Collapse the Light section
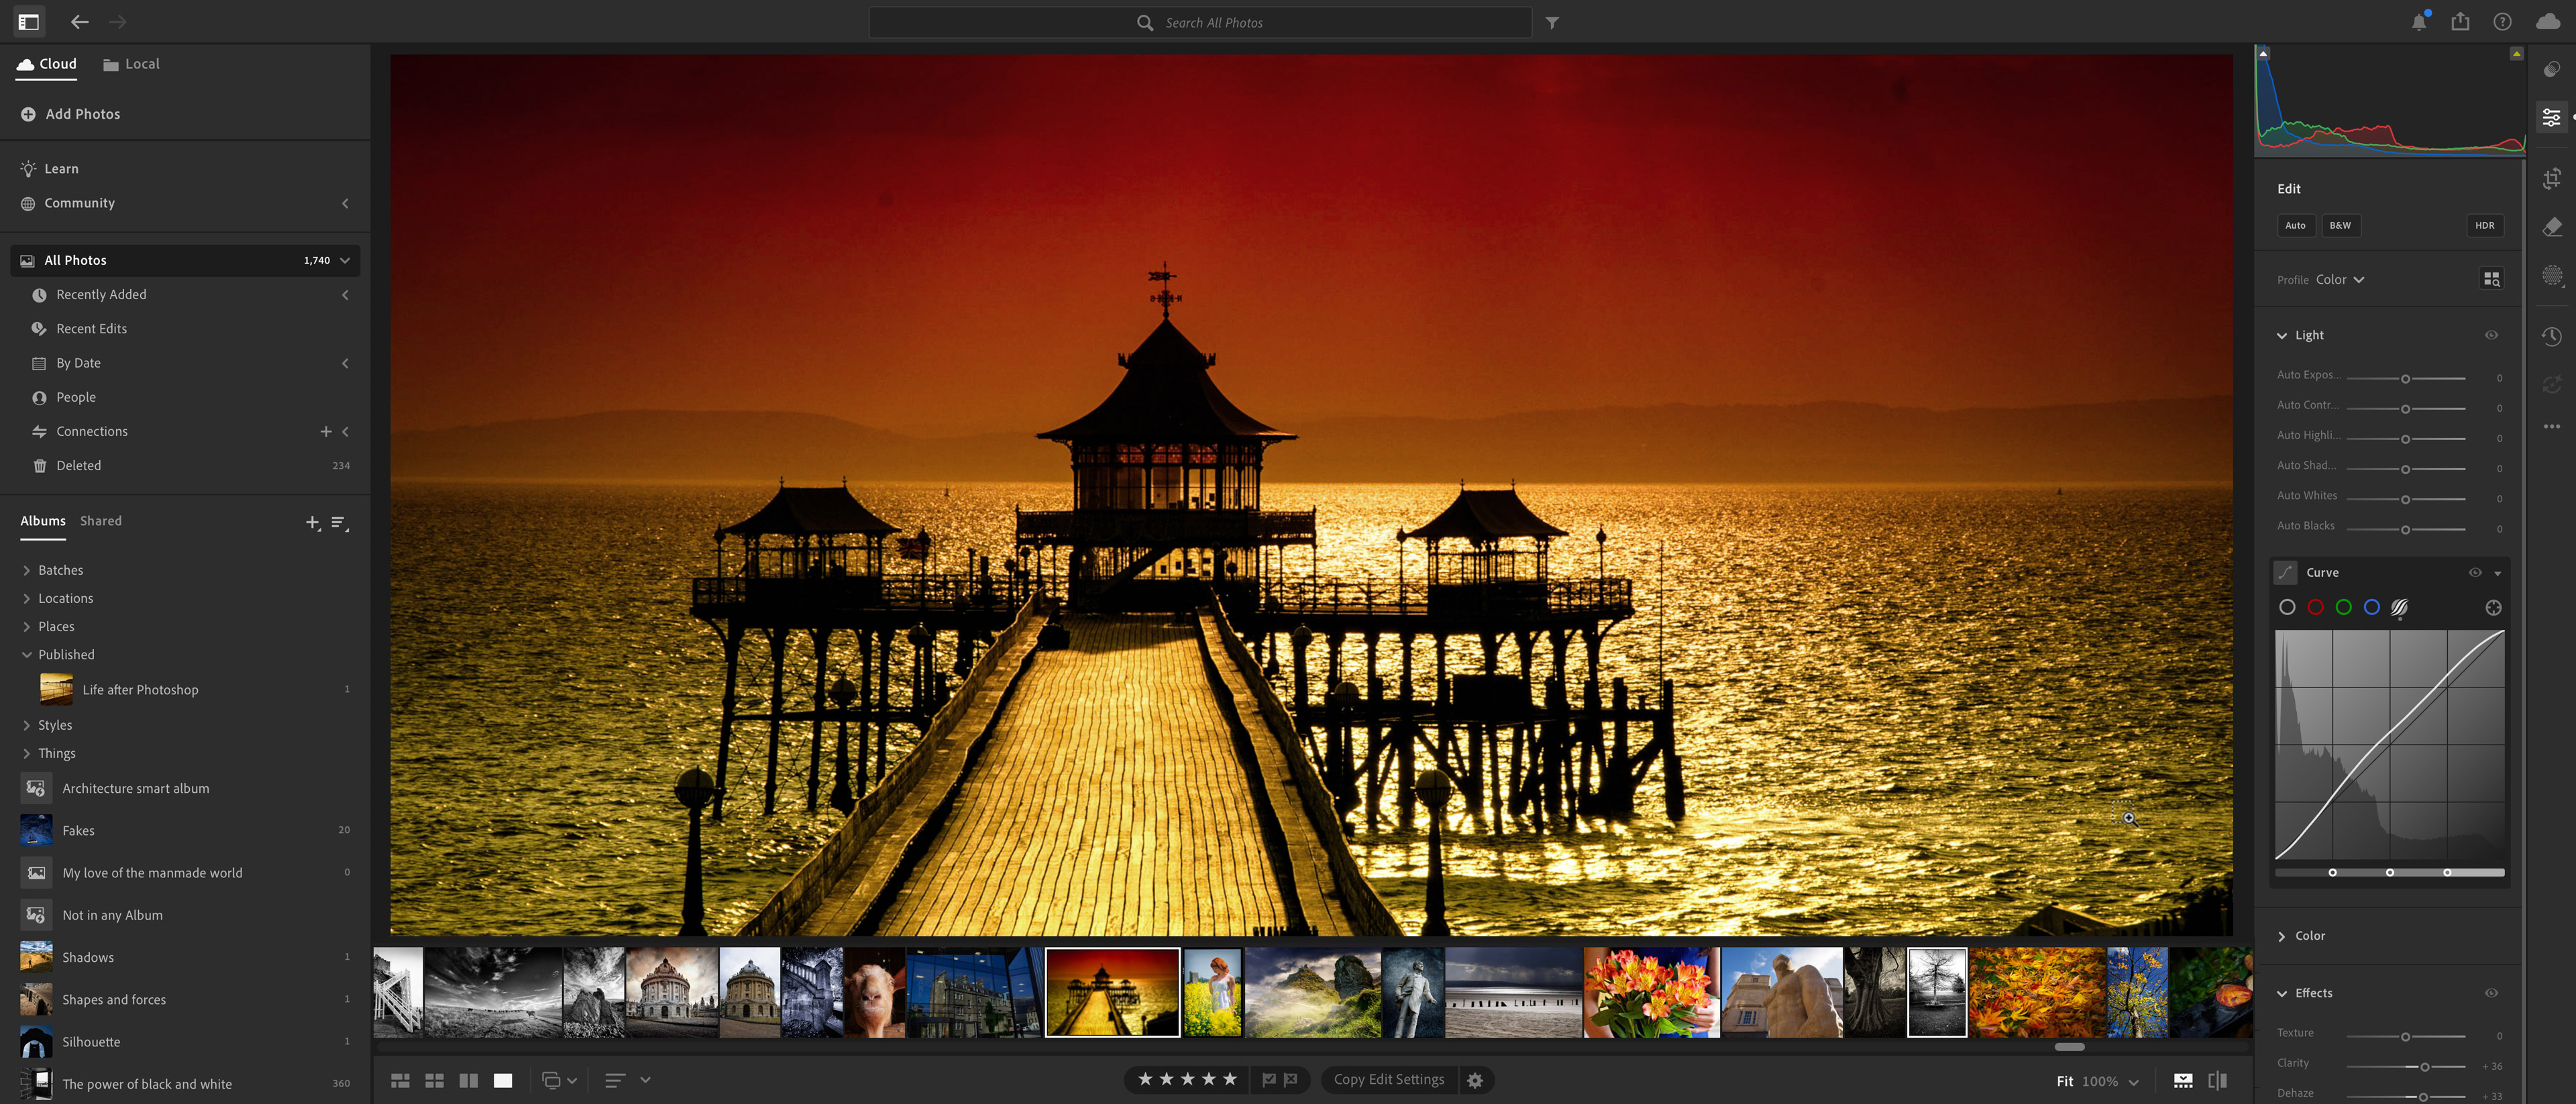The width and height of the screenshot is (2576, 1104). pos(2281,336)
